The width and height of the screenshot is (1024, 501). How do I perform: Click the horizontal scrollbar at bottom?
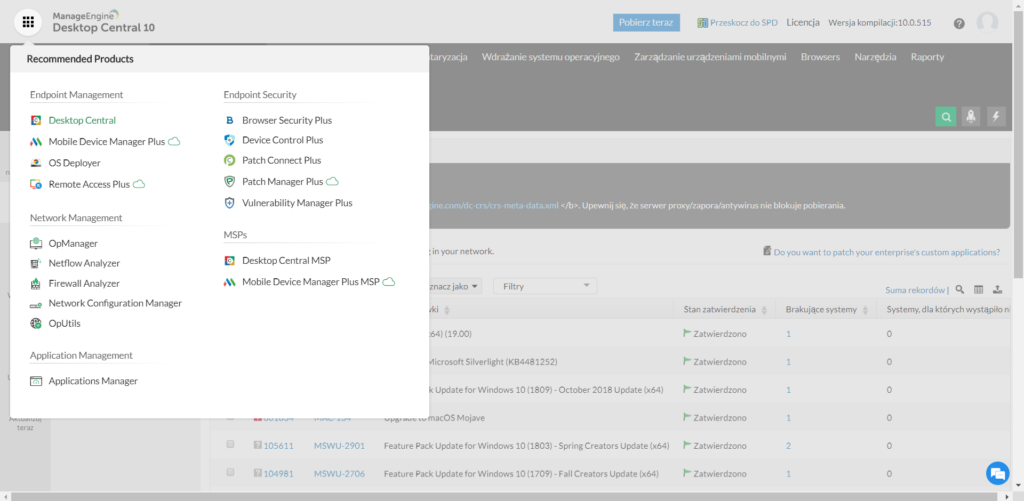(500, 496)
